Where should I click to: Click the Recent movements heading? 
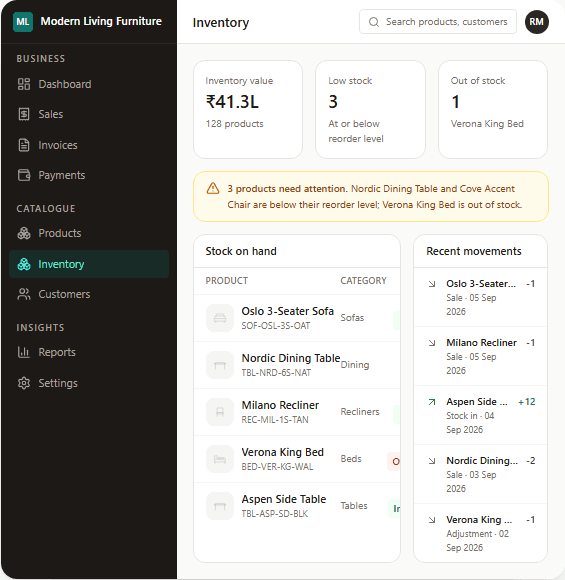[x=474, y=251]
